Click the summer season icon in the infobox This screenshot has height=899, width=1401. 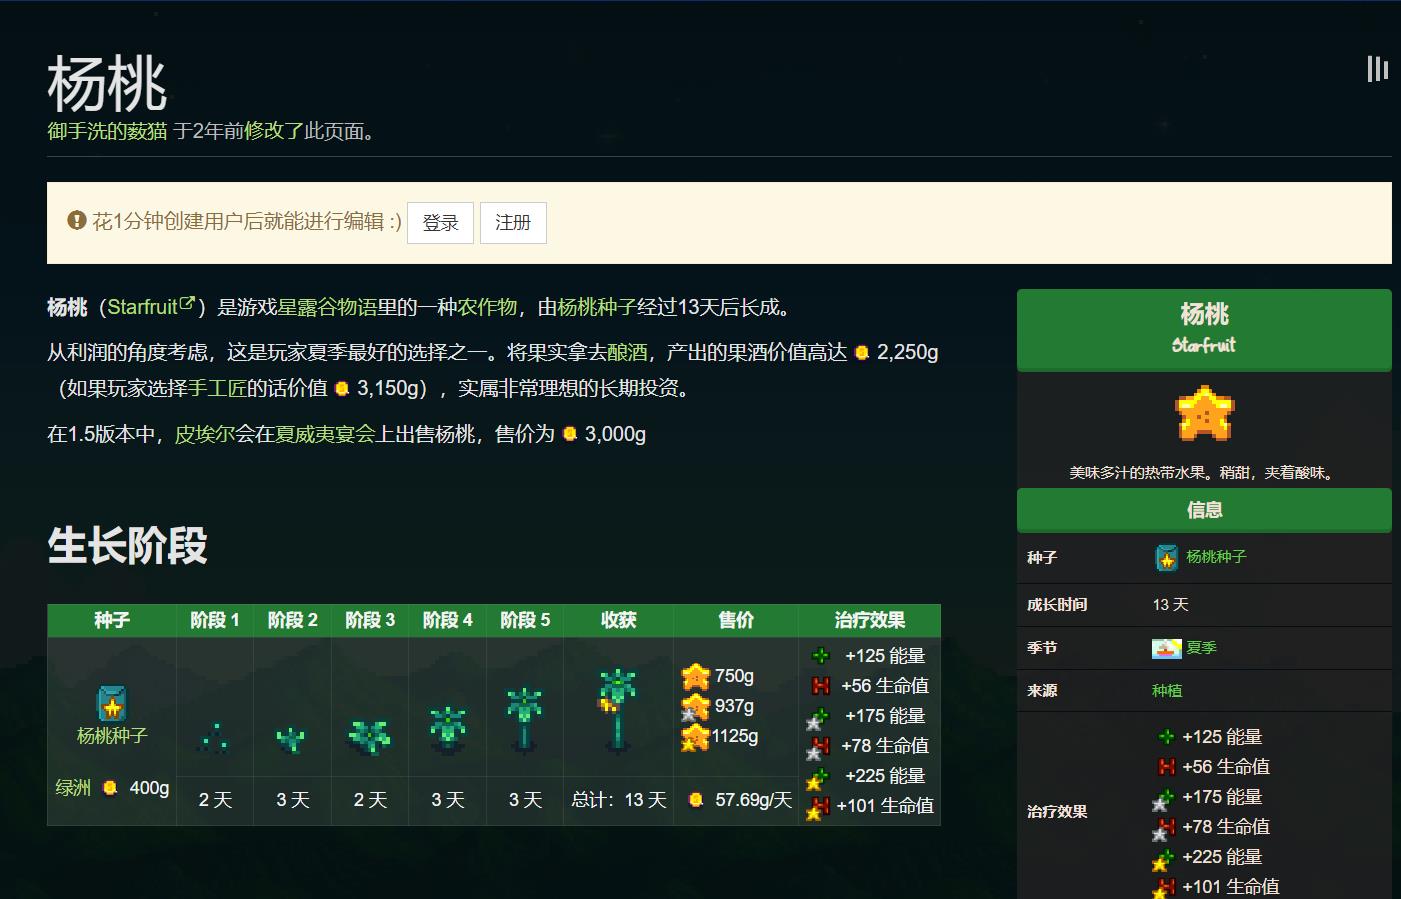(1167, 648)
